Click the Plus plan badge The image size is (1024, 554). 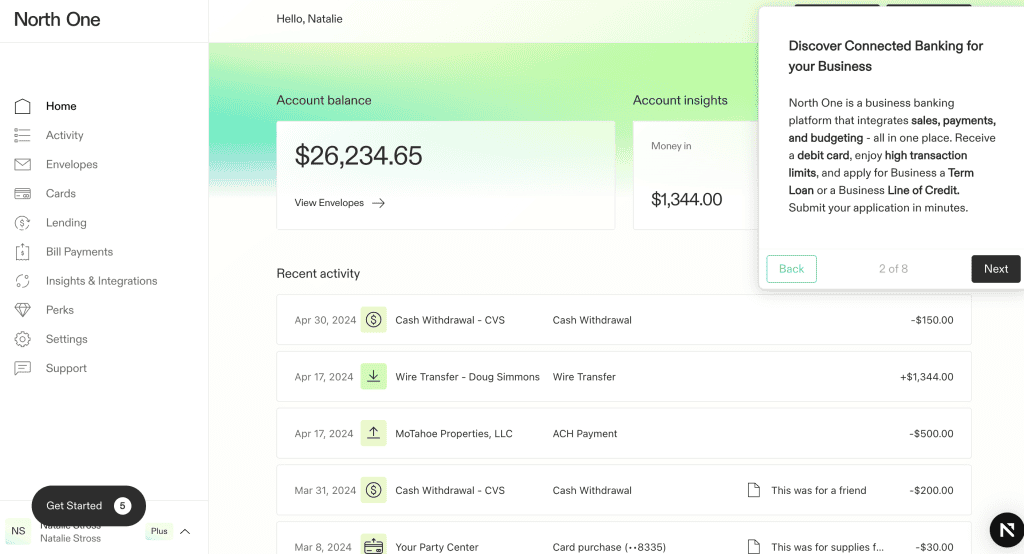[159, 531]
